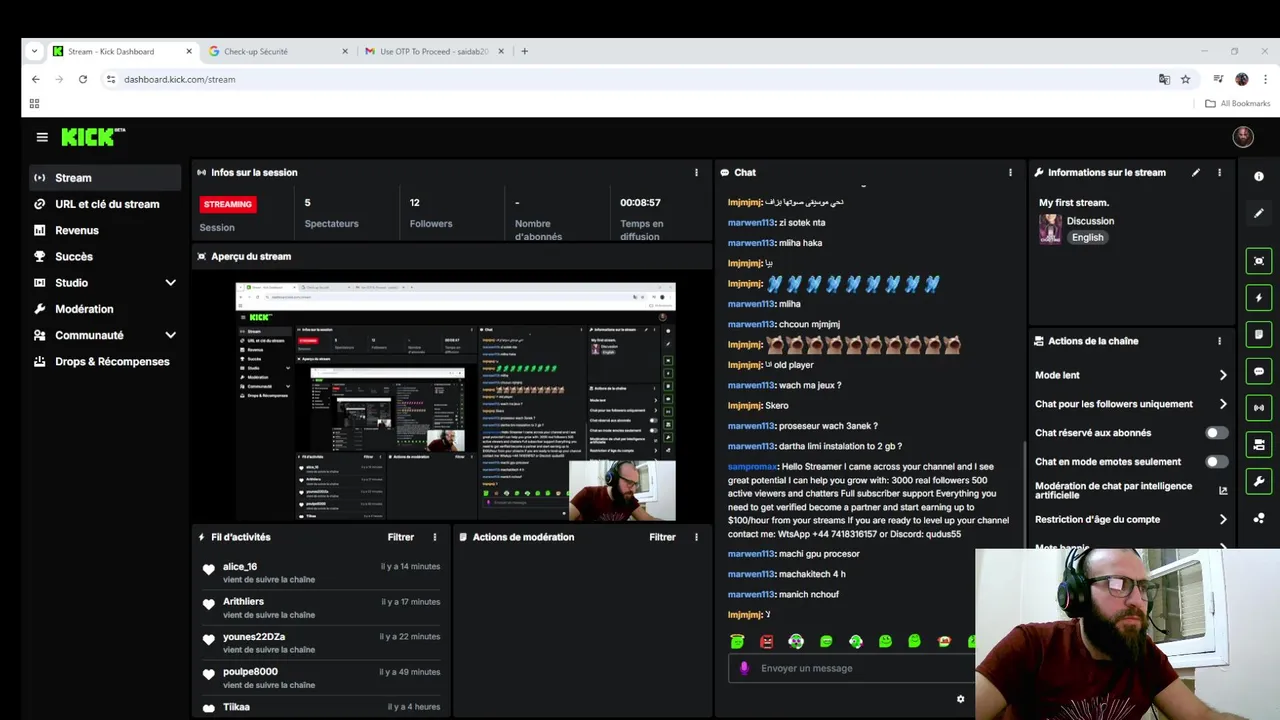Click the purple microphone icon in the message box

(x=743, y=668)
